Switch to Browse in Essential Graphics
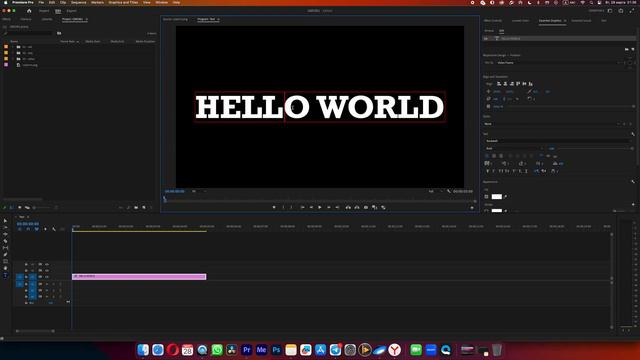The width and height of the screenshot is (640, 360). [x=489, y=31]
